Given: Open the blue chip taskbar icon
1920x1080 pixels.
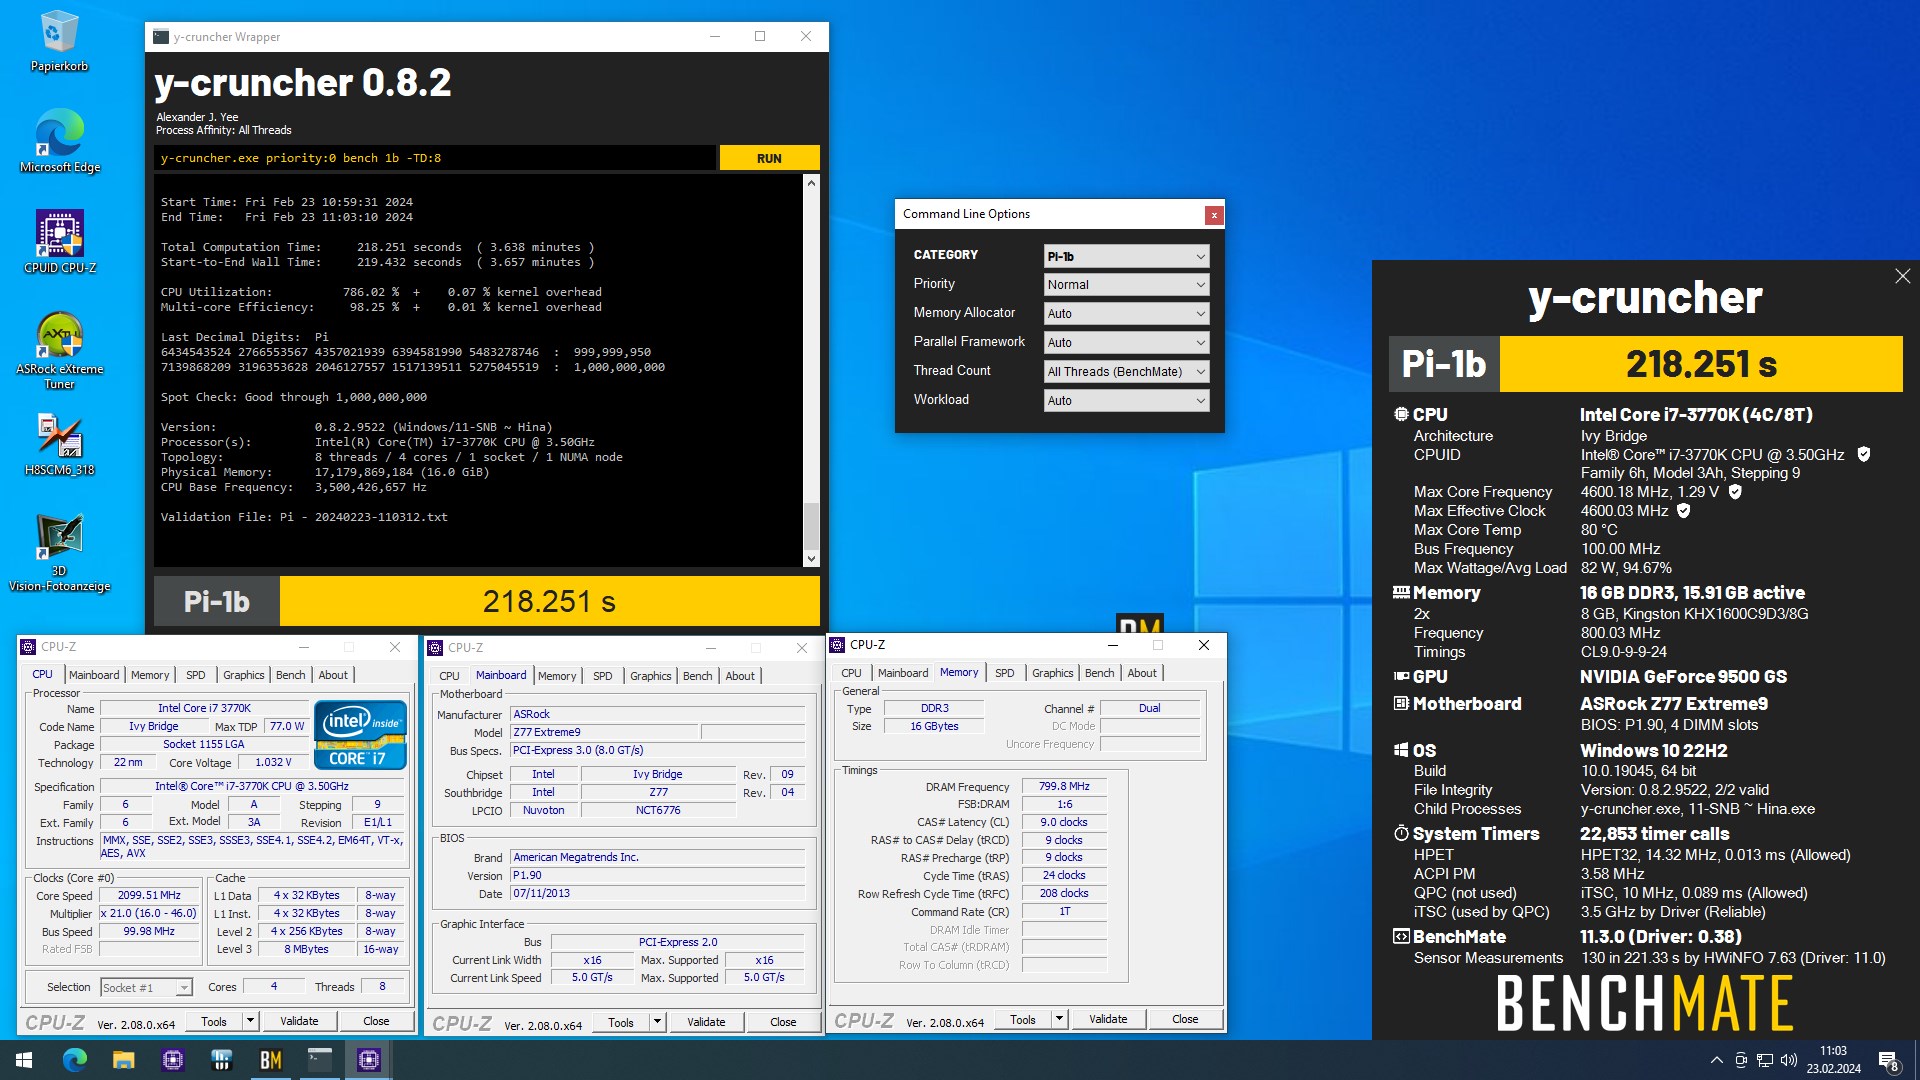Looking at the screenshot, I should 221,1060.
